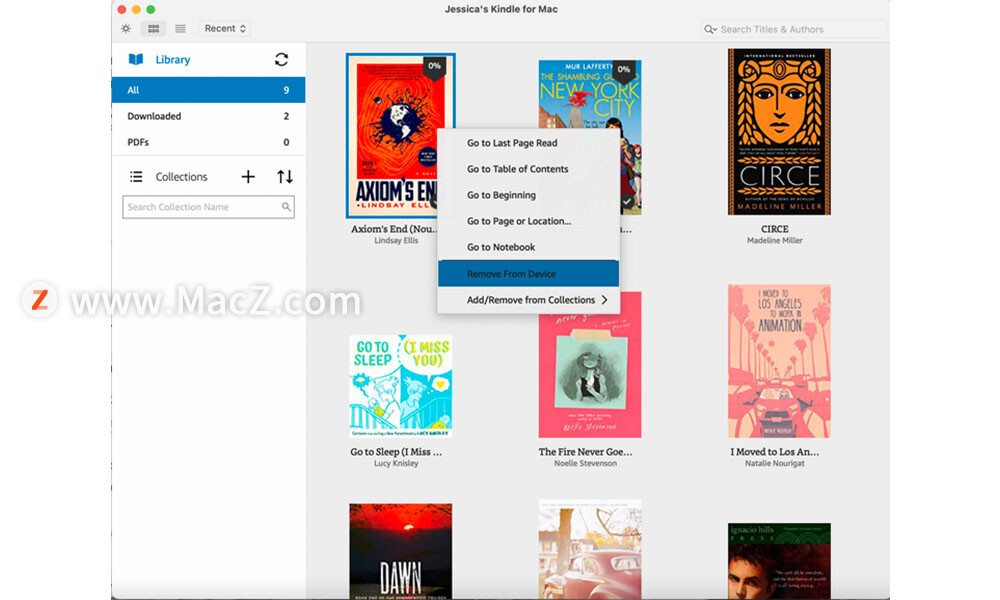Expand Add/Remove from Collections submenu
Viewport: 1000px width, 600px height.
pyautogui.click(x=529, y=300)
